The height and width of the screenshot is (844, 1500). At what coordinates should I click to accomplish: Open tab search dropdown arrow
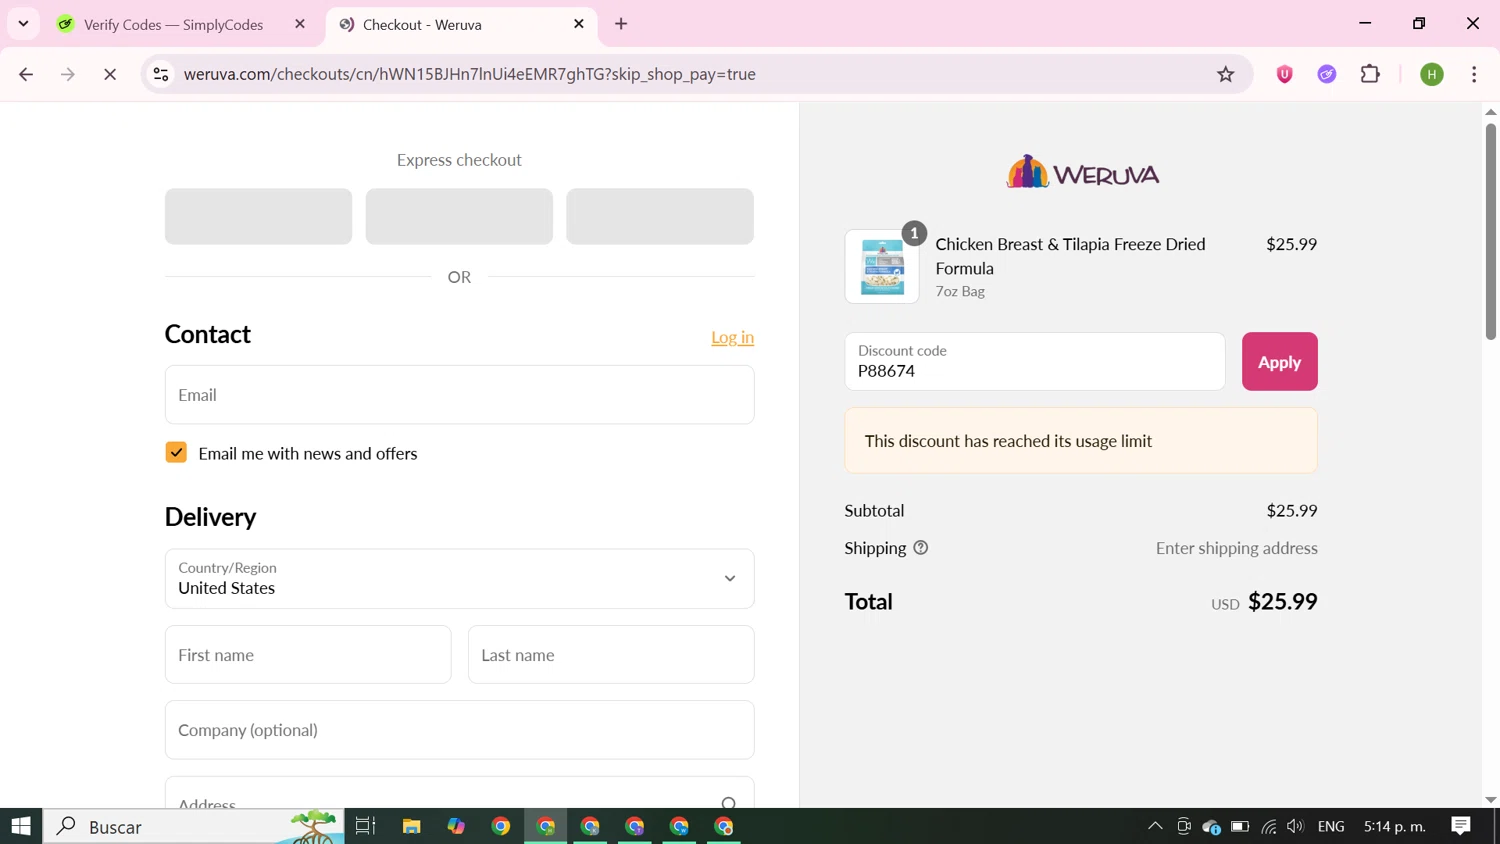[x=23, y=24]
